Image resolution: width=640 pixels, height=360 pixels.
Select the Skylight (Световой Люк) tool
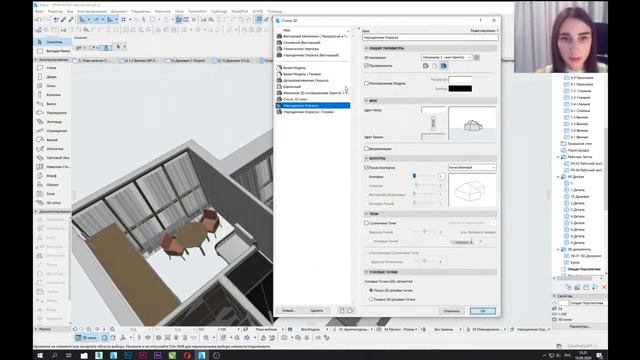pos(51,158)
